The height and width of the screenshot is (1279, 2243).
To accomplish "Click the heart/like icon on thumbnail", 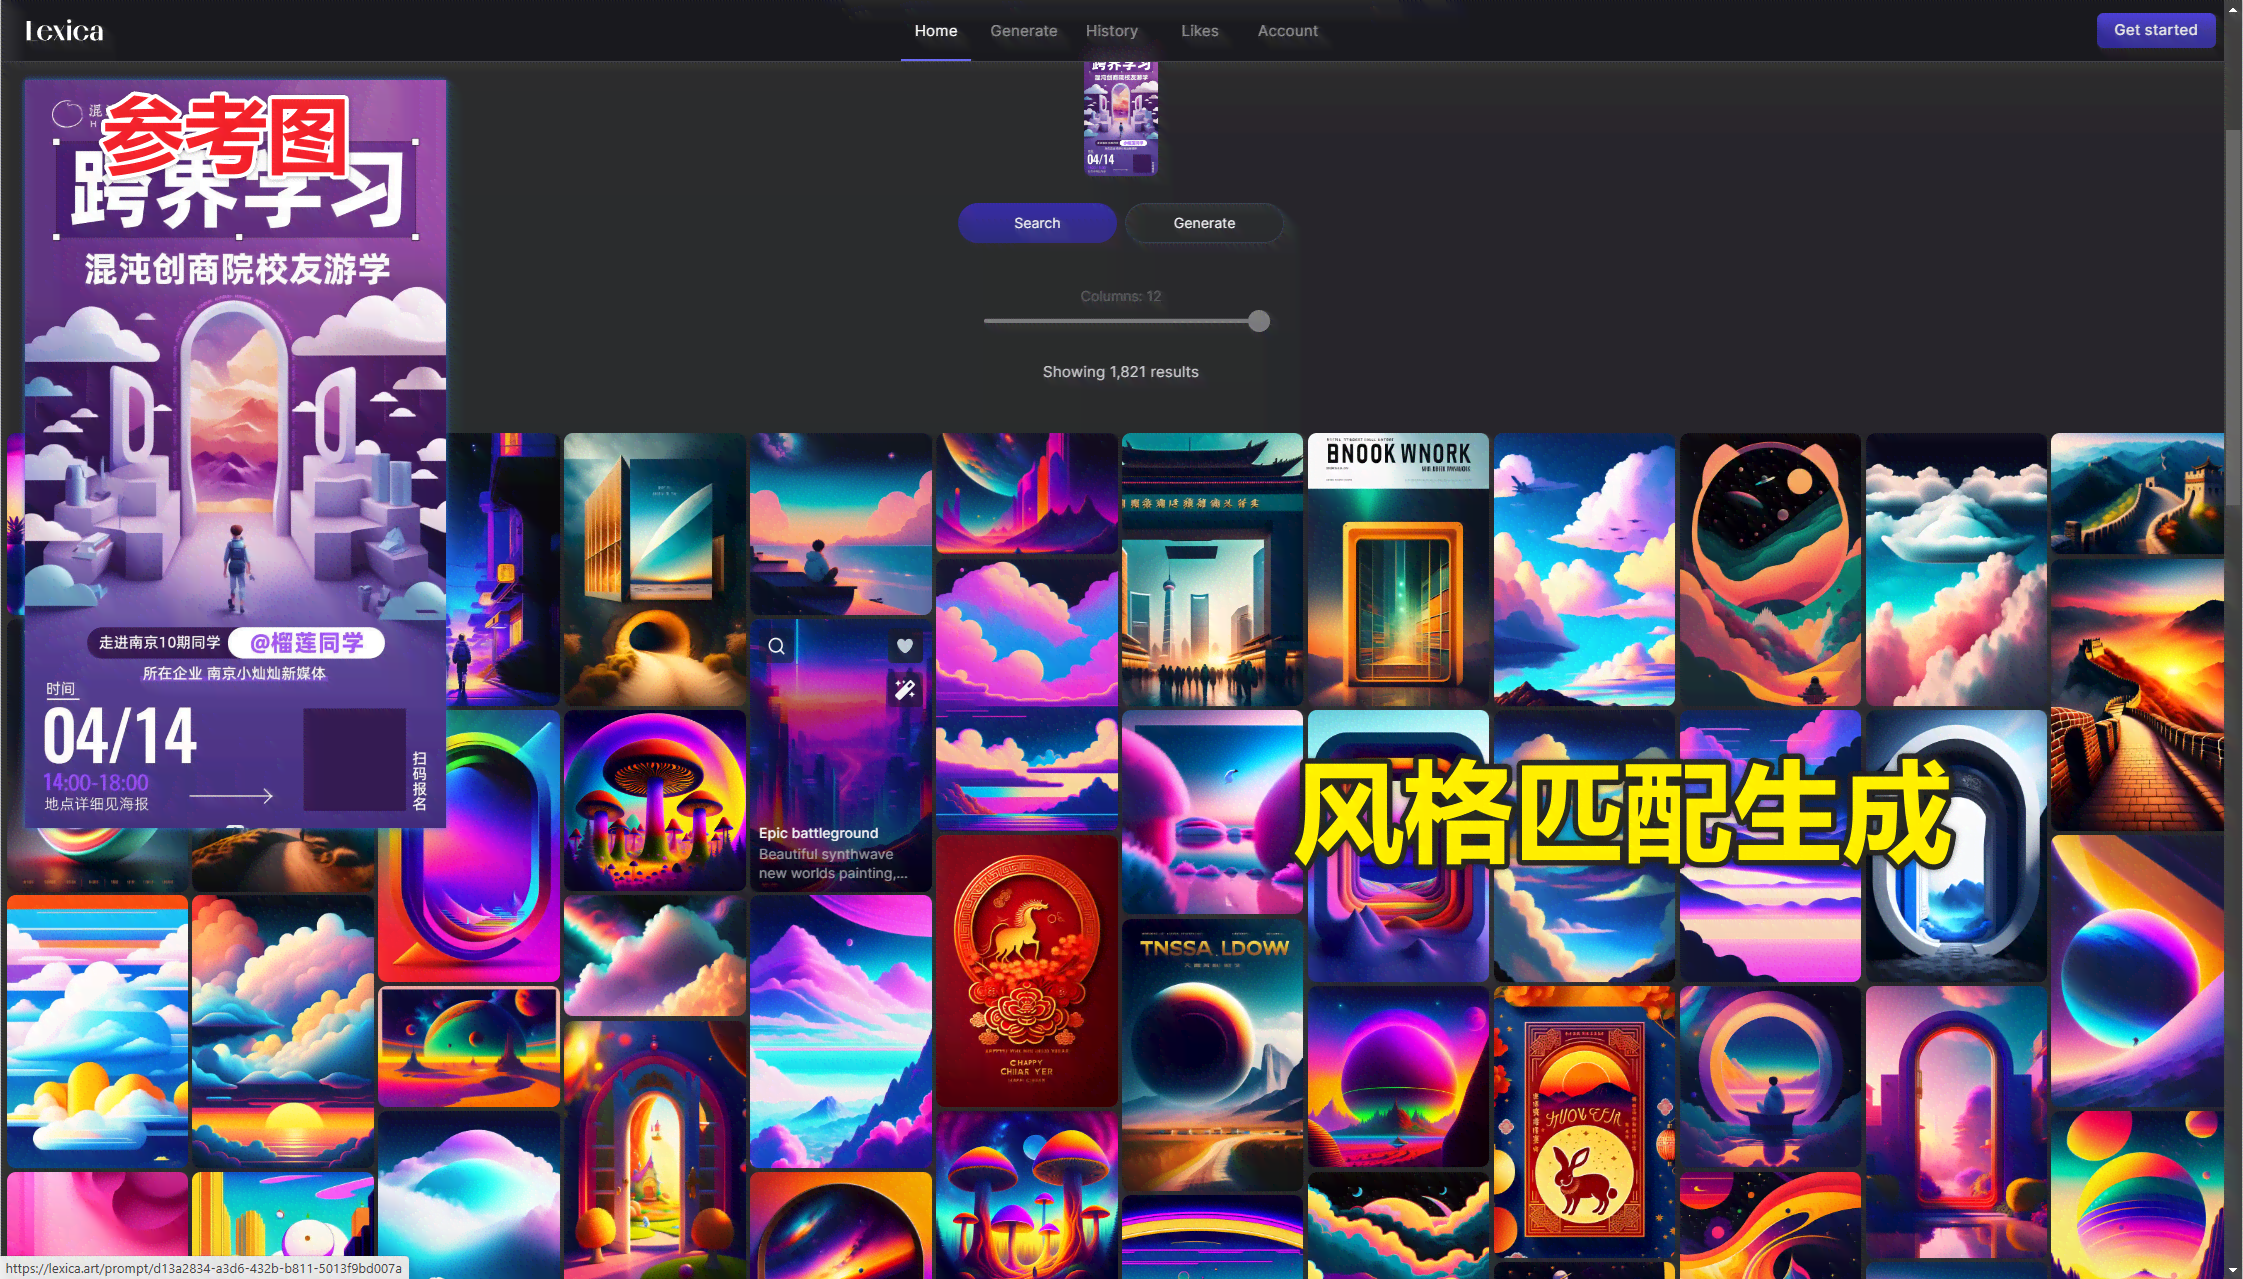I will [904, 646].
